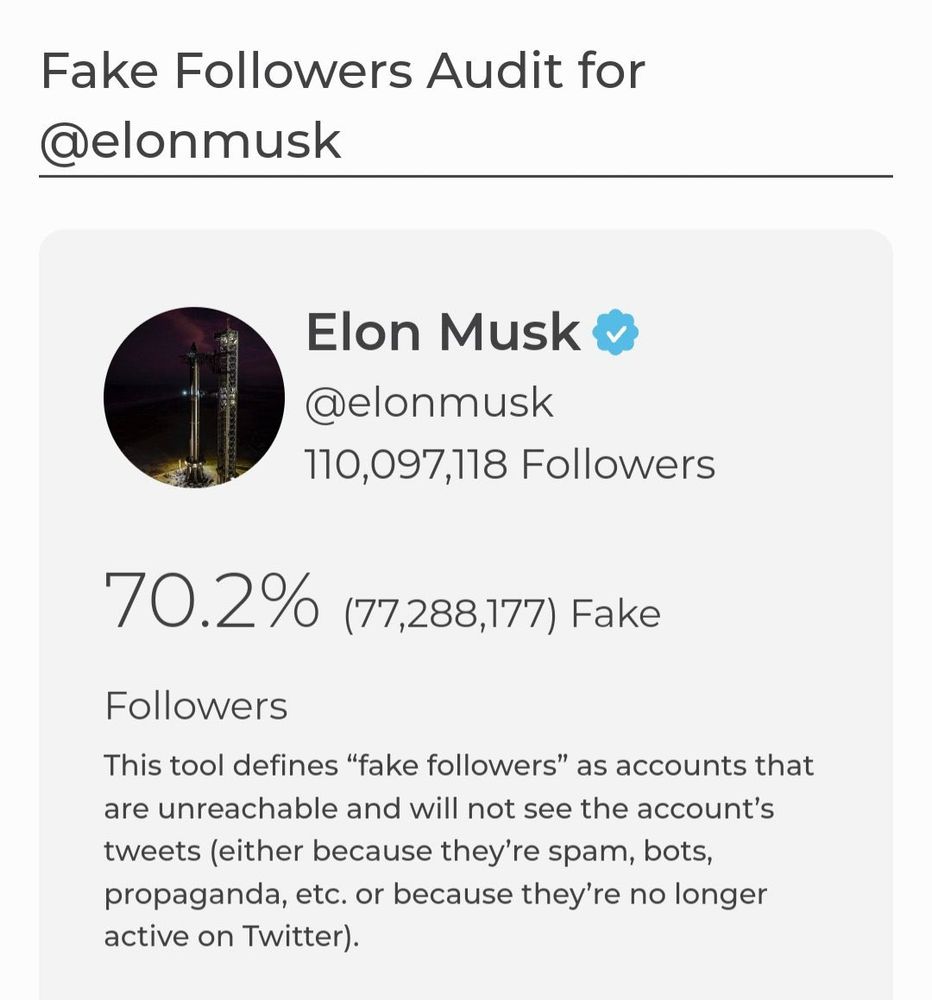Click the blue verified checkmark badge
The height and width of the screenshot is (1000, 932).
click(x=616, y=333)
